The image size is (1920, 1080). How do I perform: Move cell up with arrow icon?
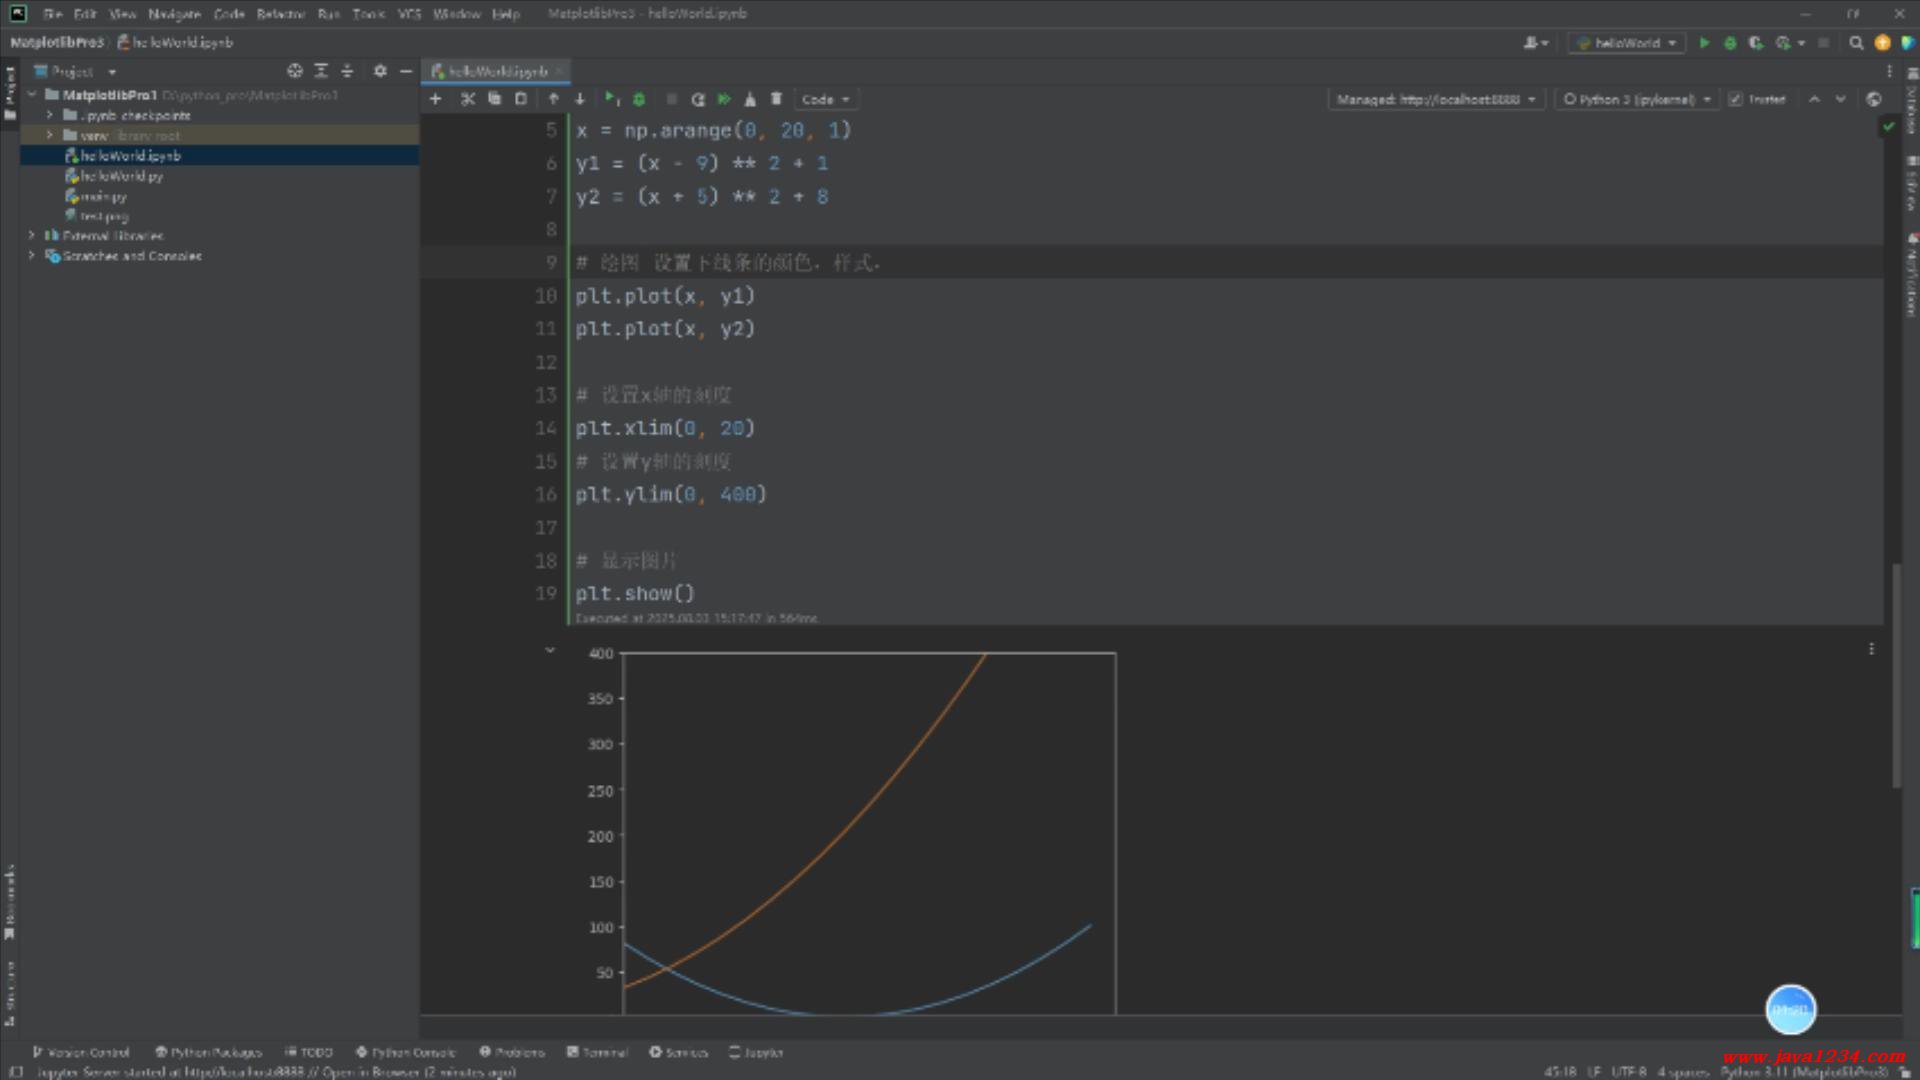coord(553,99)
